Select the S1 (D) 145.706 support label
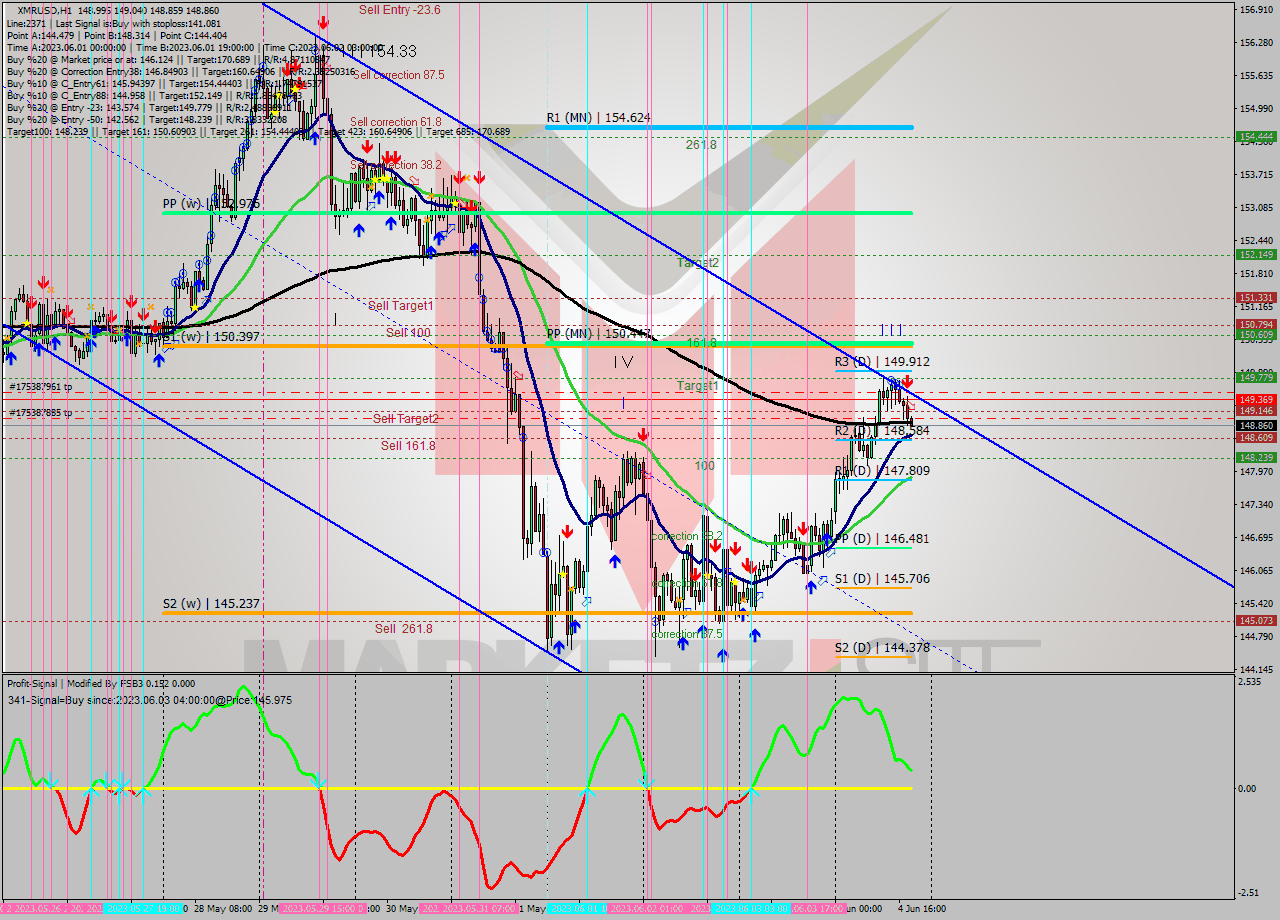 [x=882, y=579]
